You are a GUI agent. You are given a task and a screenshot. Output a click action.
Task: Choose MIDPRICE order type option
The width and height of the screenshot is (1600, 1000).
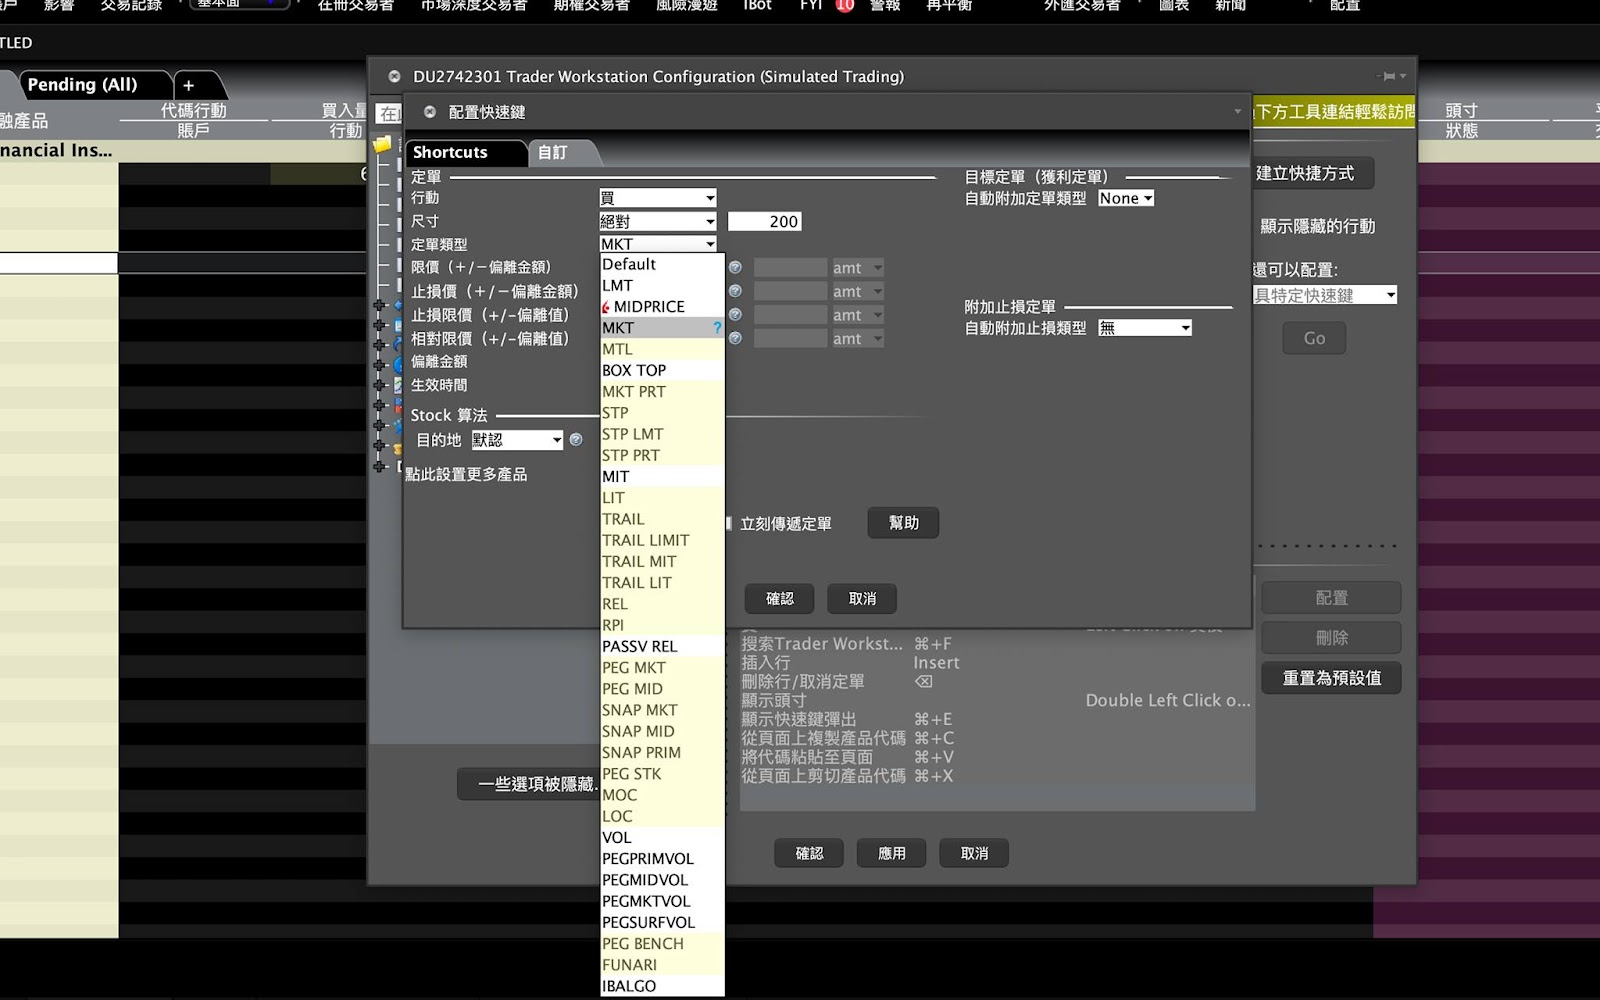click(x=661, y=307)
